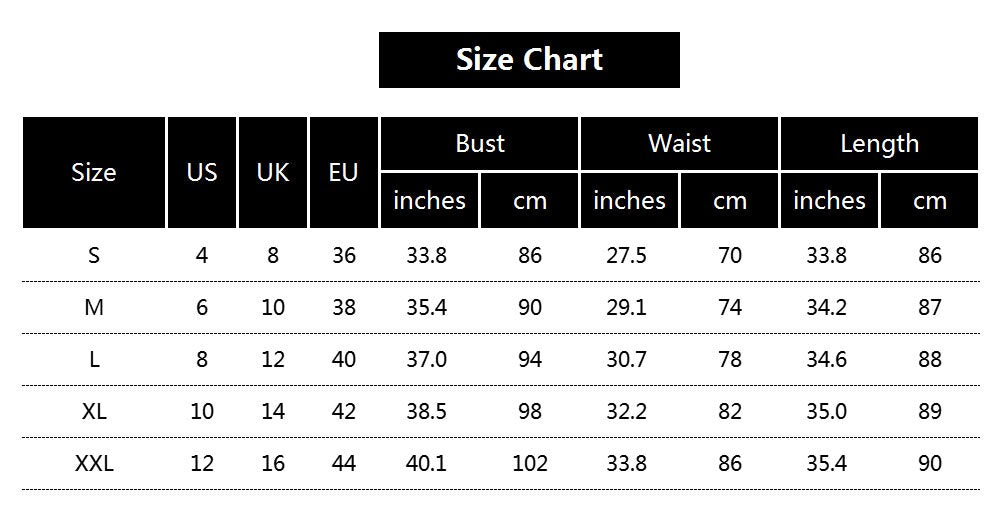The image size is (1001, 521).
Task: Click the Length header cell
Action: (879, 144)
